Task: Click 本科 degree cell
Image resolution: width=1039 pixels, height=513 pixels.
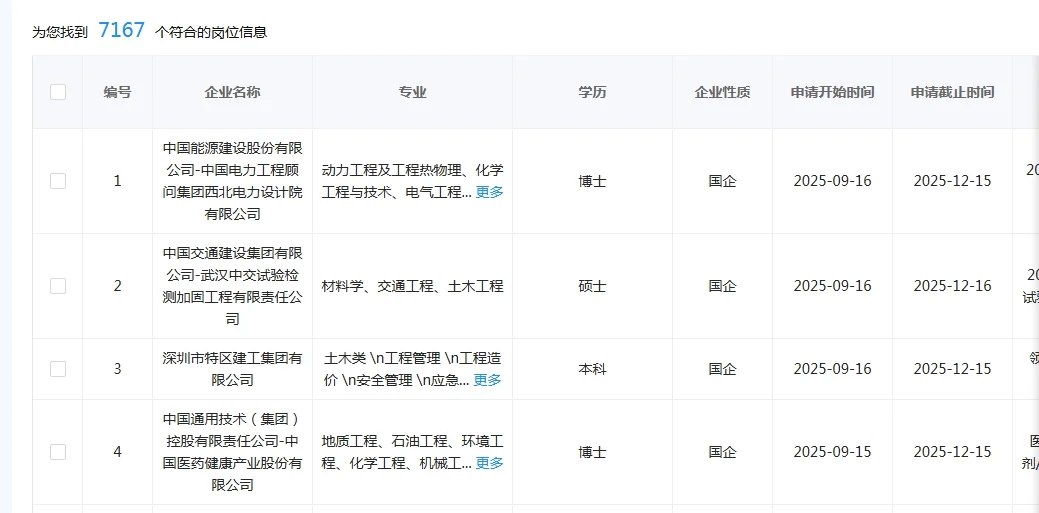Action: (x=592, y=369)
